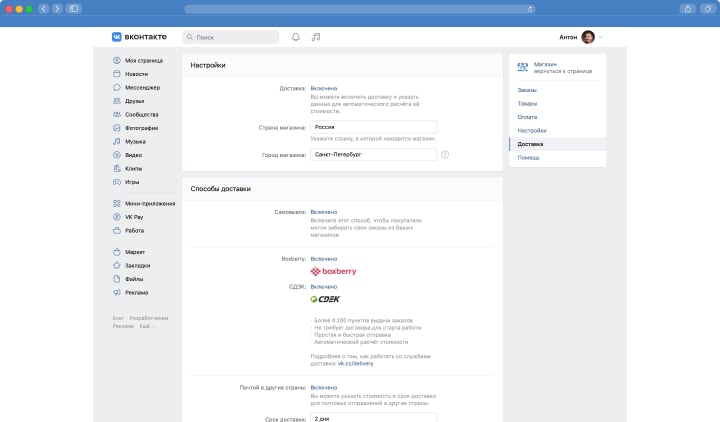Viewport: 720px width, 422px height.
Task: Expand the Антон profile menu
Action: pos(584,37)
